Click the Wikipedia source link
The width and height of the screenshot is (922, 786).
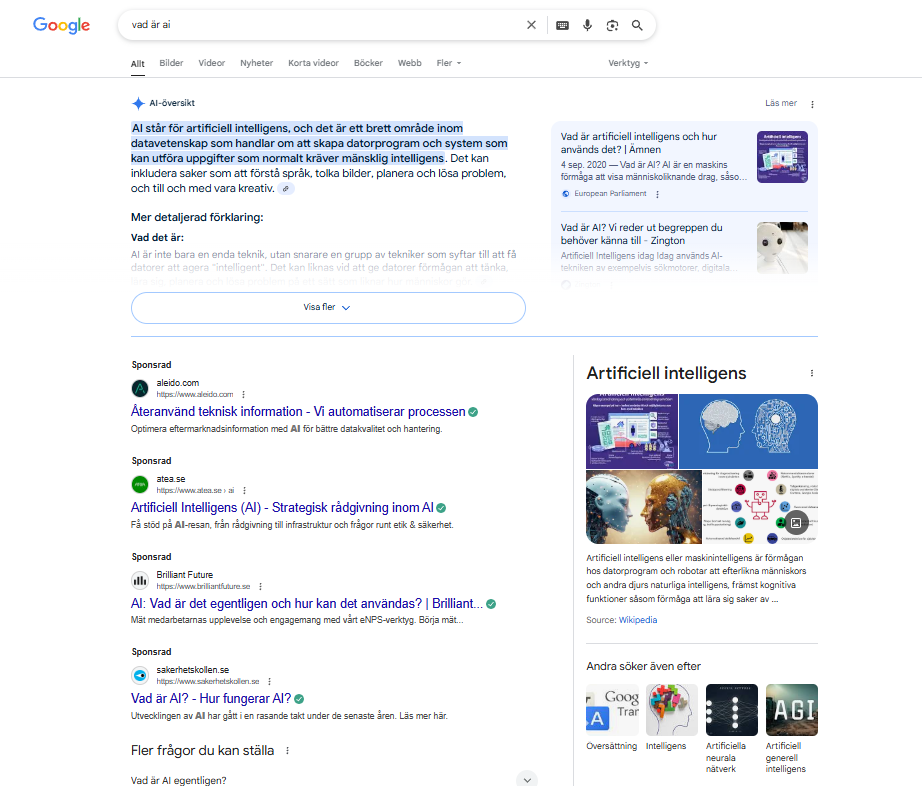(638, 620)
